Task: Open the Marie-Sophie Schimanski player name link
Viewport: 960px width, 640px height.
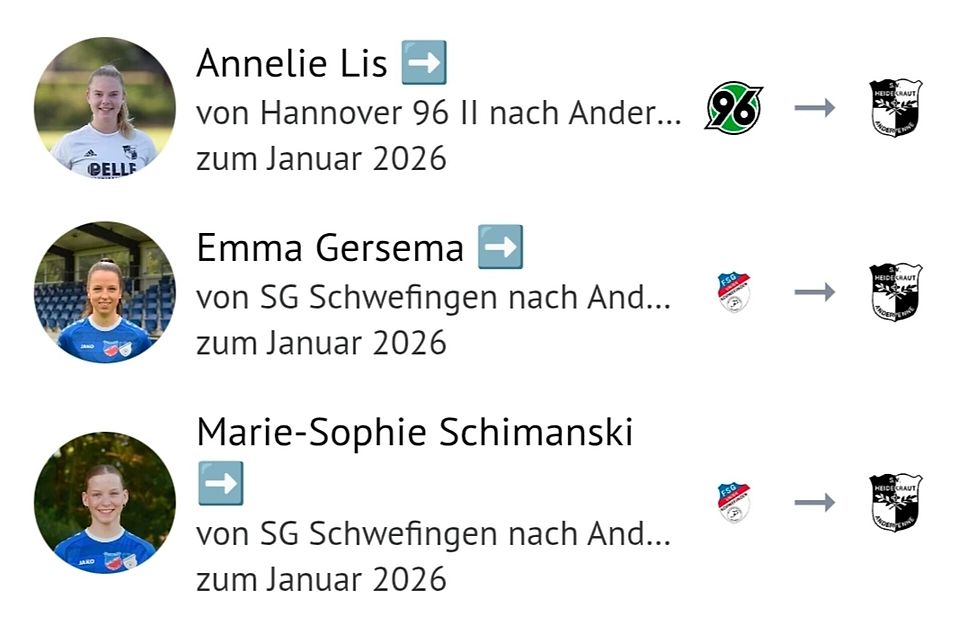Action: (x=414, y=432)
